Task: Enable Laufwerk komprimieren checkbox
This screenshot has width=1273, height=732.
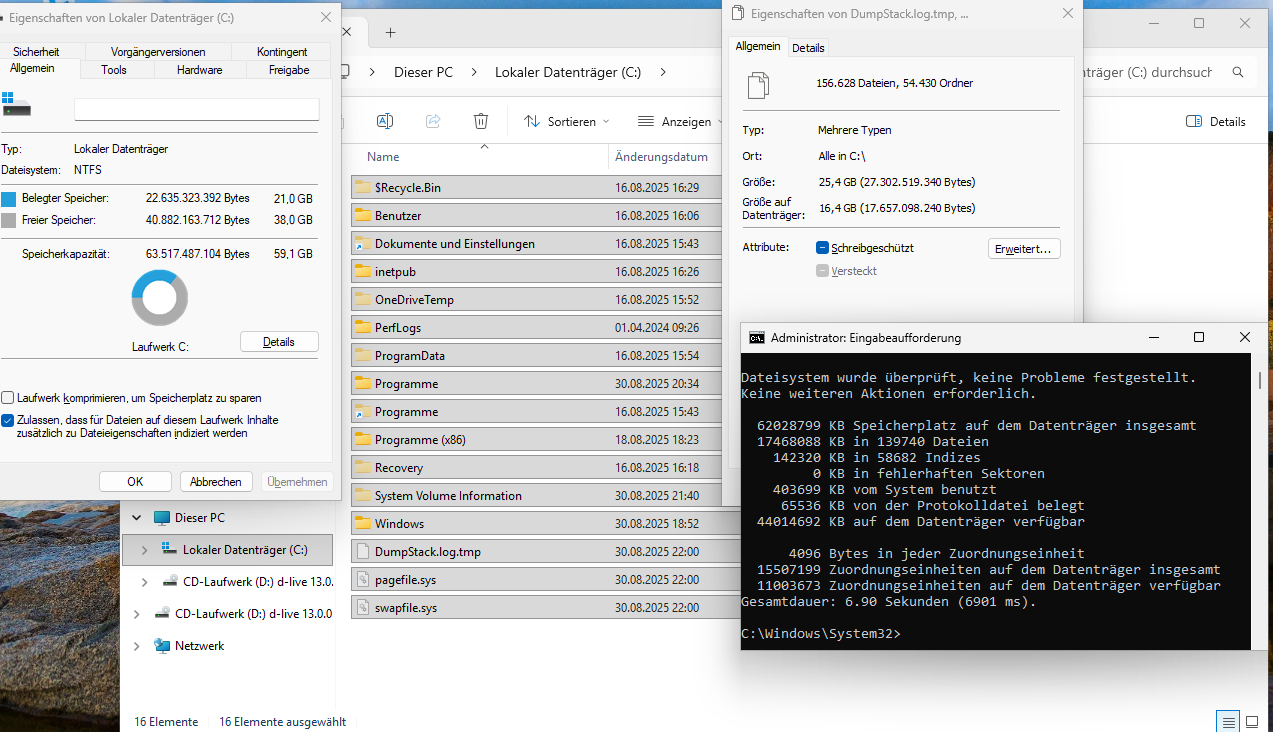Action: click(x=8, y=398)
